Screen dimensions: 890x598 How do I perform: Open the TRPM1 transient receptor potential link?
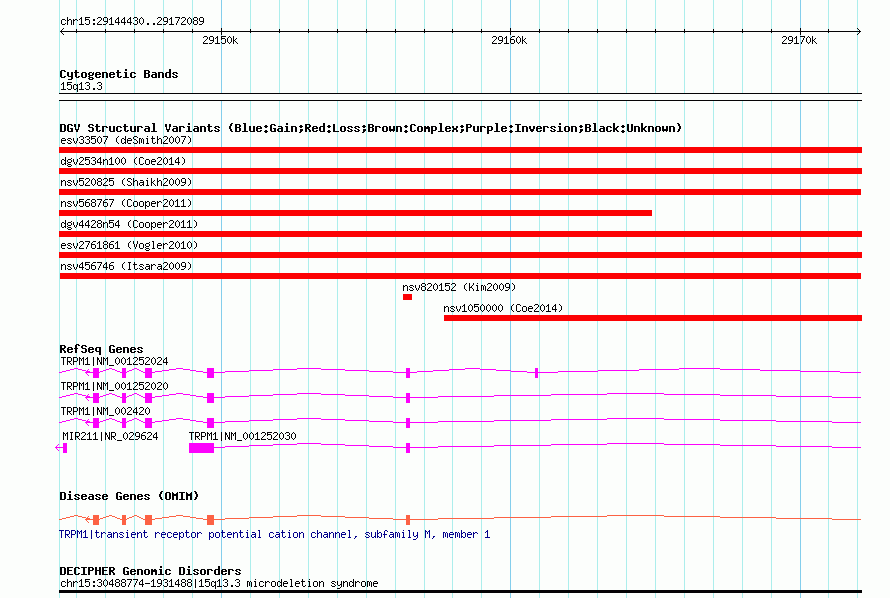coord(275,534)
